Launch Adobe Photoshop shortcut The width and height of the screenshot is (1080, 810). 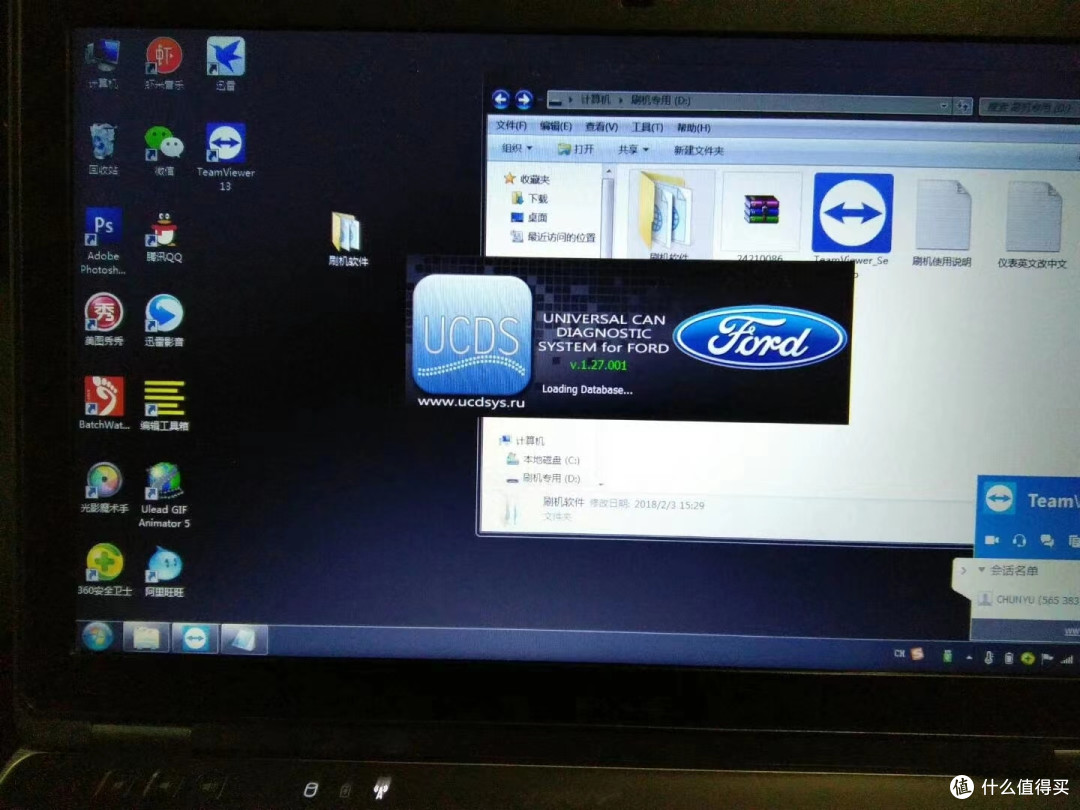[x=103, y=241]
